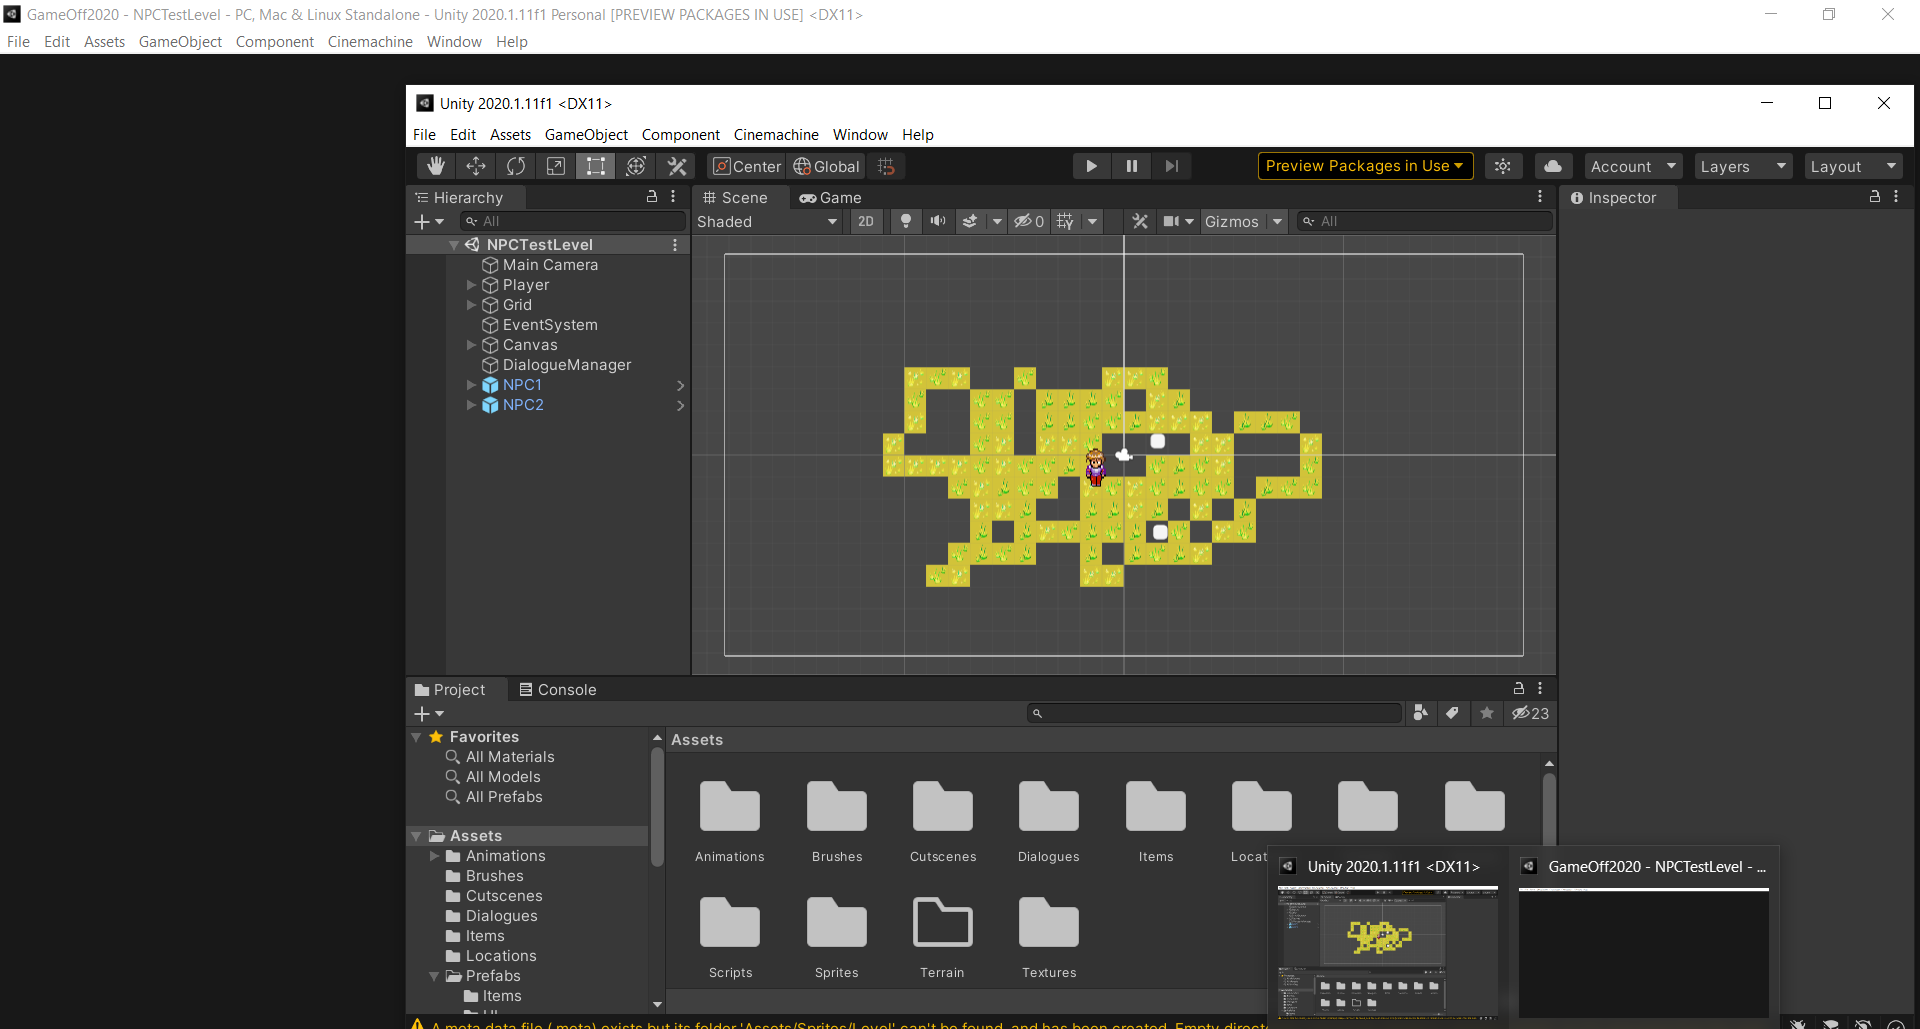Select the Move tool
1920x1029 pixels.
click(476, 166)
